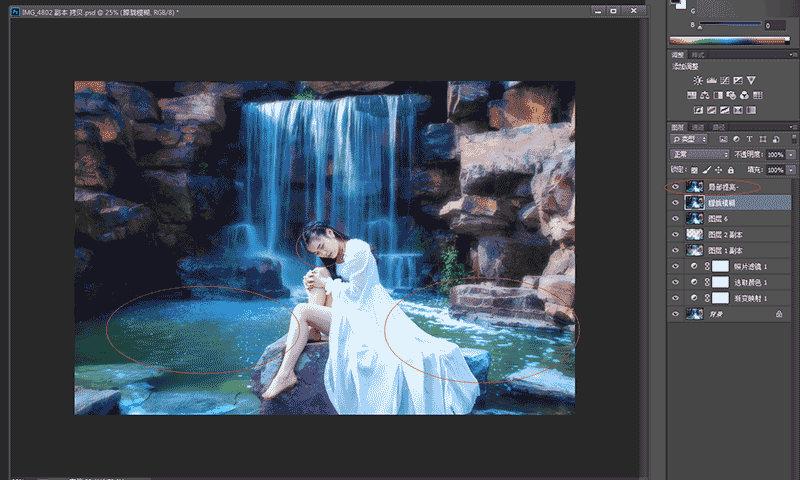The width and height of the screenshot is (800, 480).
Task: Add a Channel Mixer adjustment
Action: click(x=746, y=94)
